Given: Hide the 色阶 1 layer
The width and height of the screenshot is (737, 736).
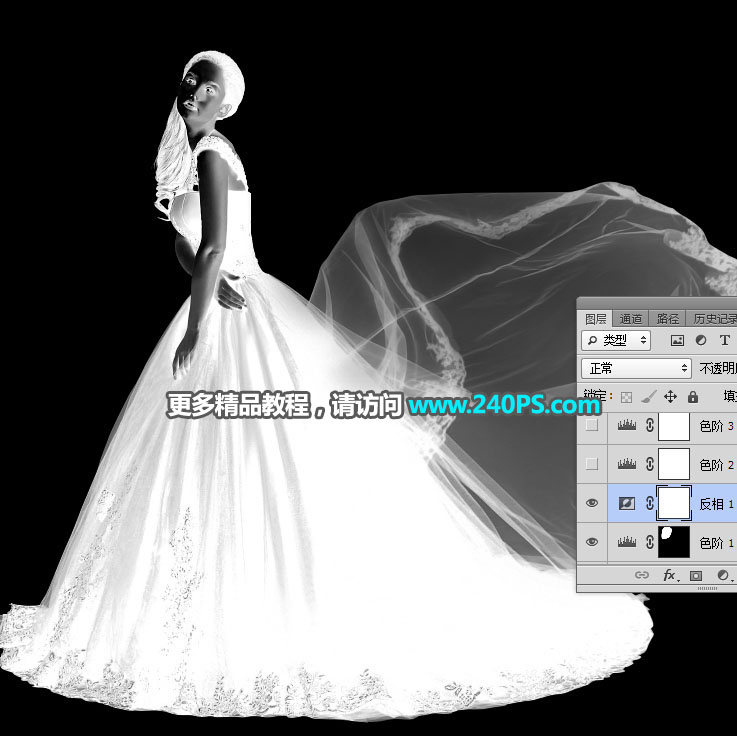Looking at the screenshot, I should (x=592, y=542).
